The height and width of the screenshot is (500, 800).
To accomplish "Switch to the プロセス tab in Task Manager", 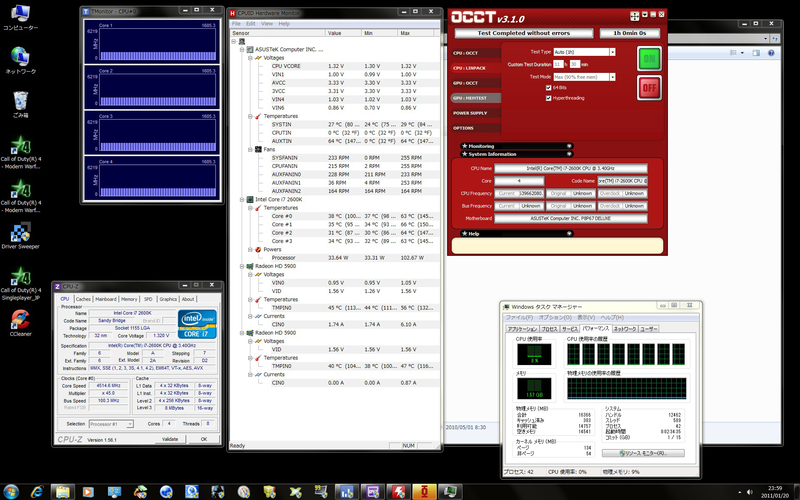I will 549,329.
